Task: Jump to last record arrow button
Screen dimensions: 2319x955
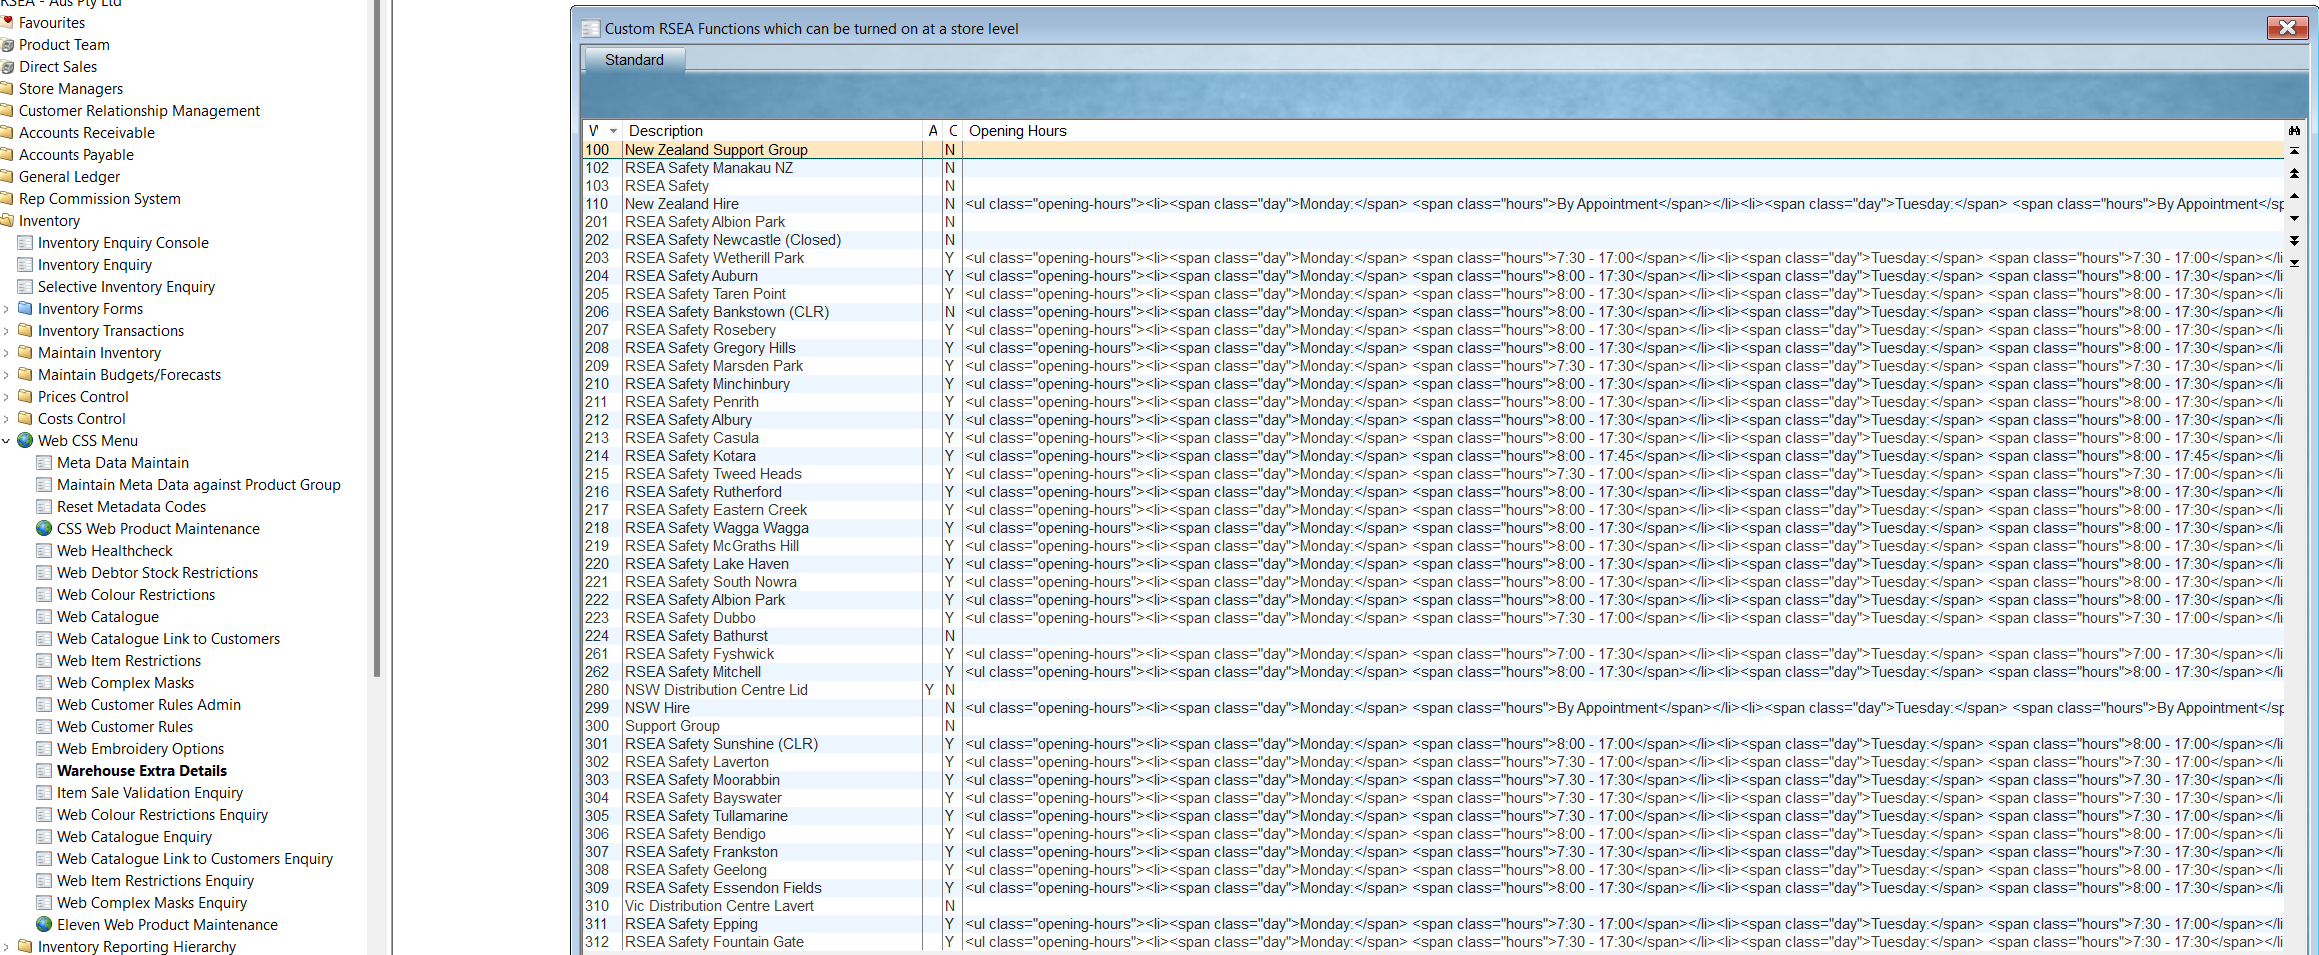Action: 2294,263
